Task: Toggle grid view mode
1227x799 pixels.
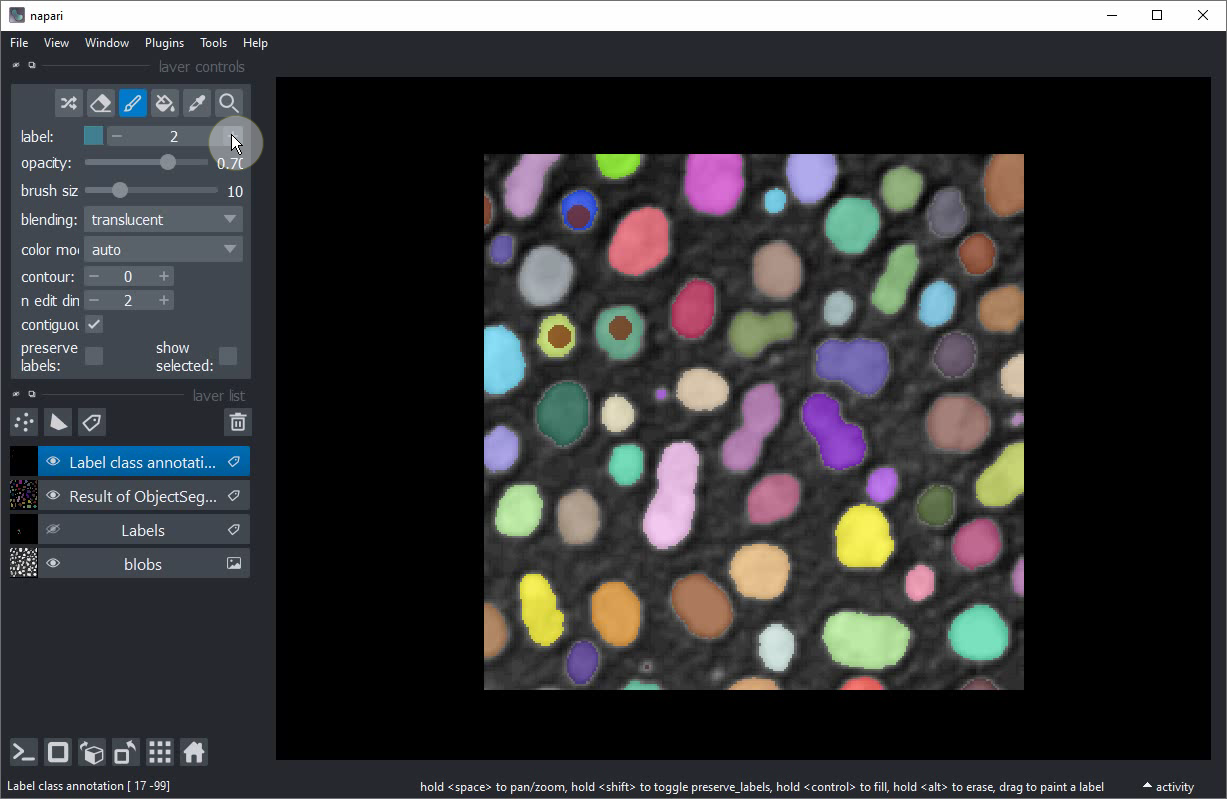Action: pyautogui.click(x=160, y=752)
